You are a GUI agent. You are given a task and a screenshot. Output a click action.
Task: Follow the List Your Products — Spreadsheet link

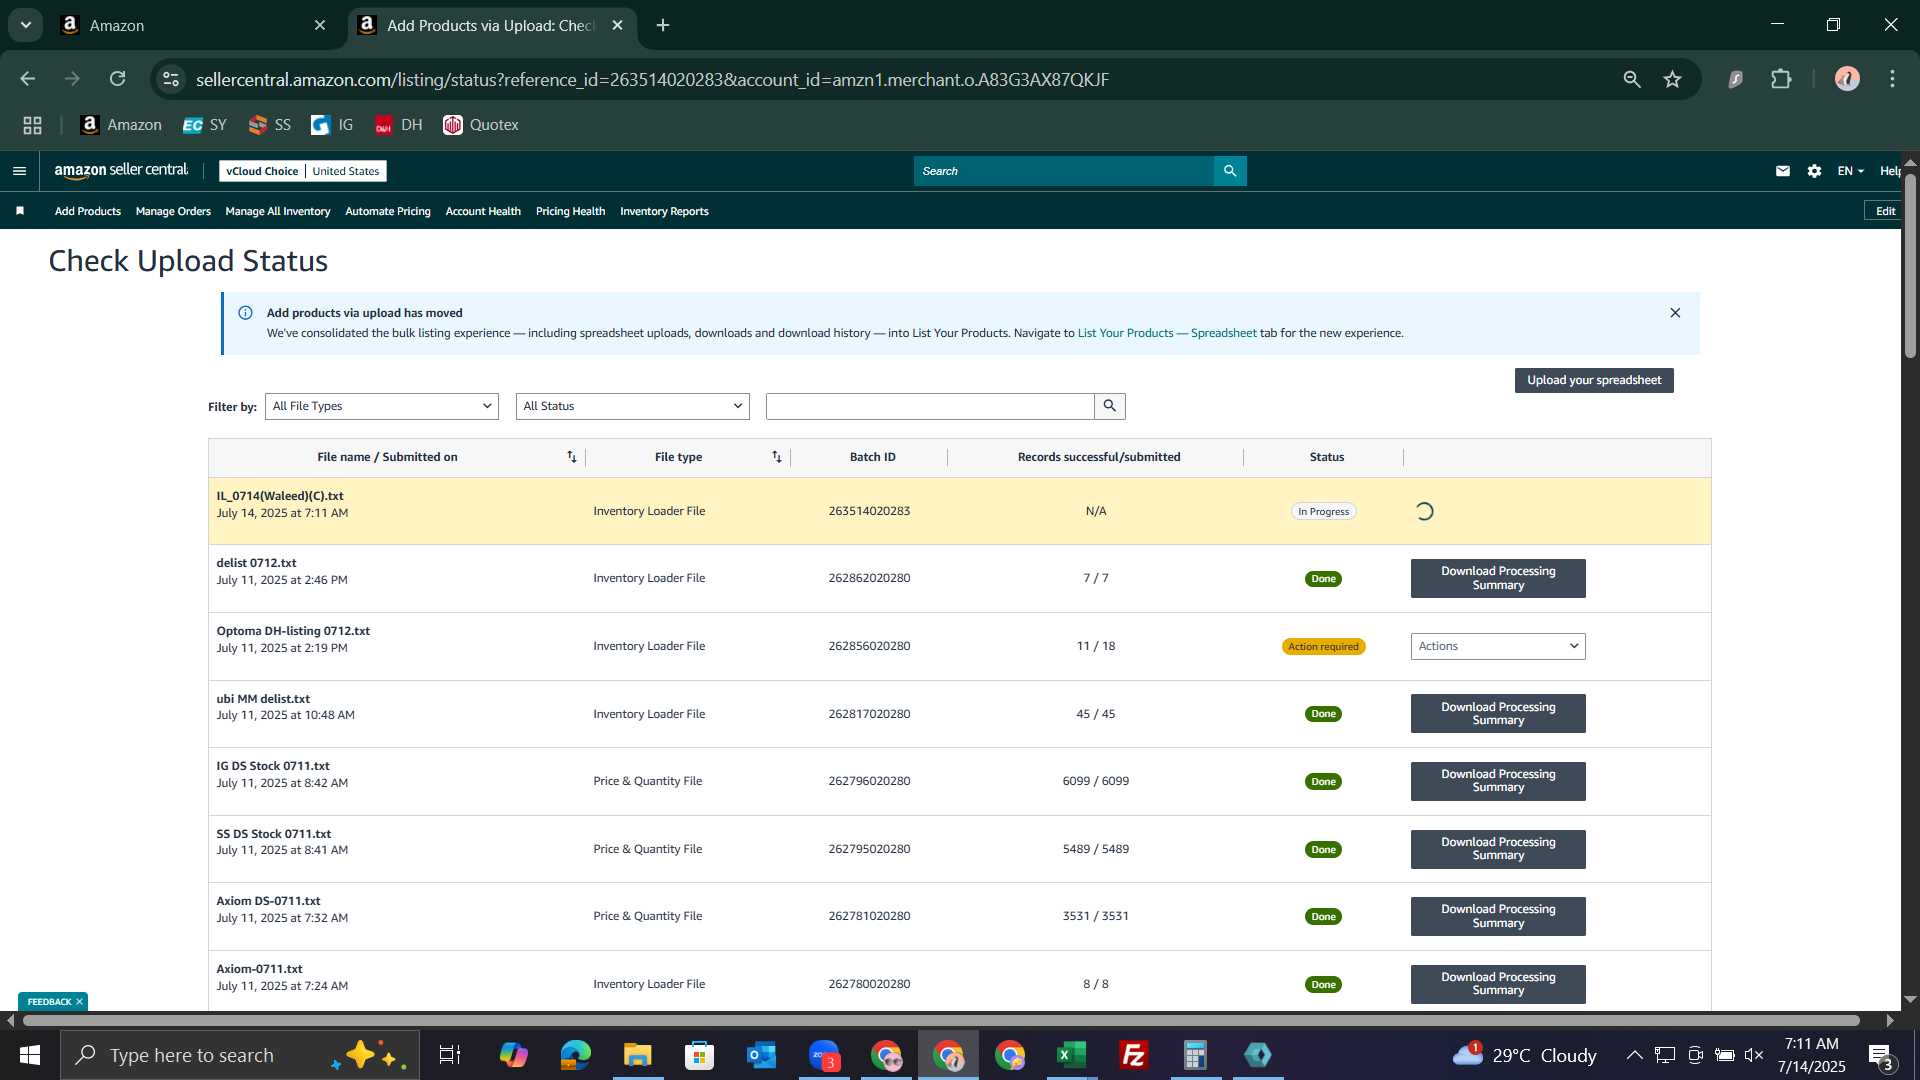(1167, 333)
